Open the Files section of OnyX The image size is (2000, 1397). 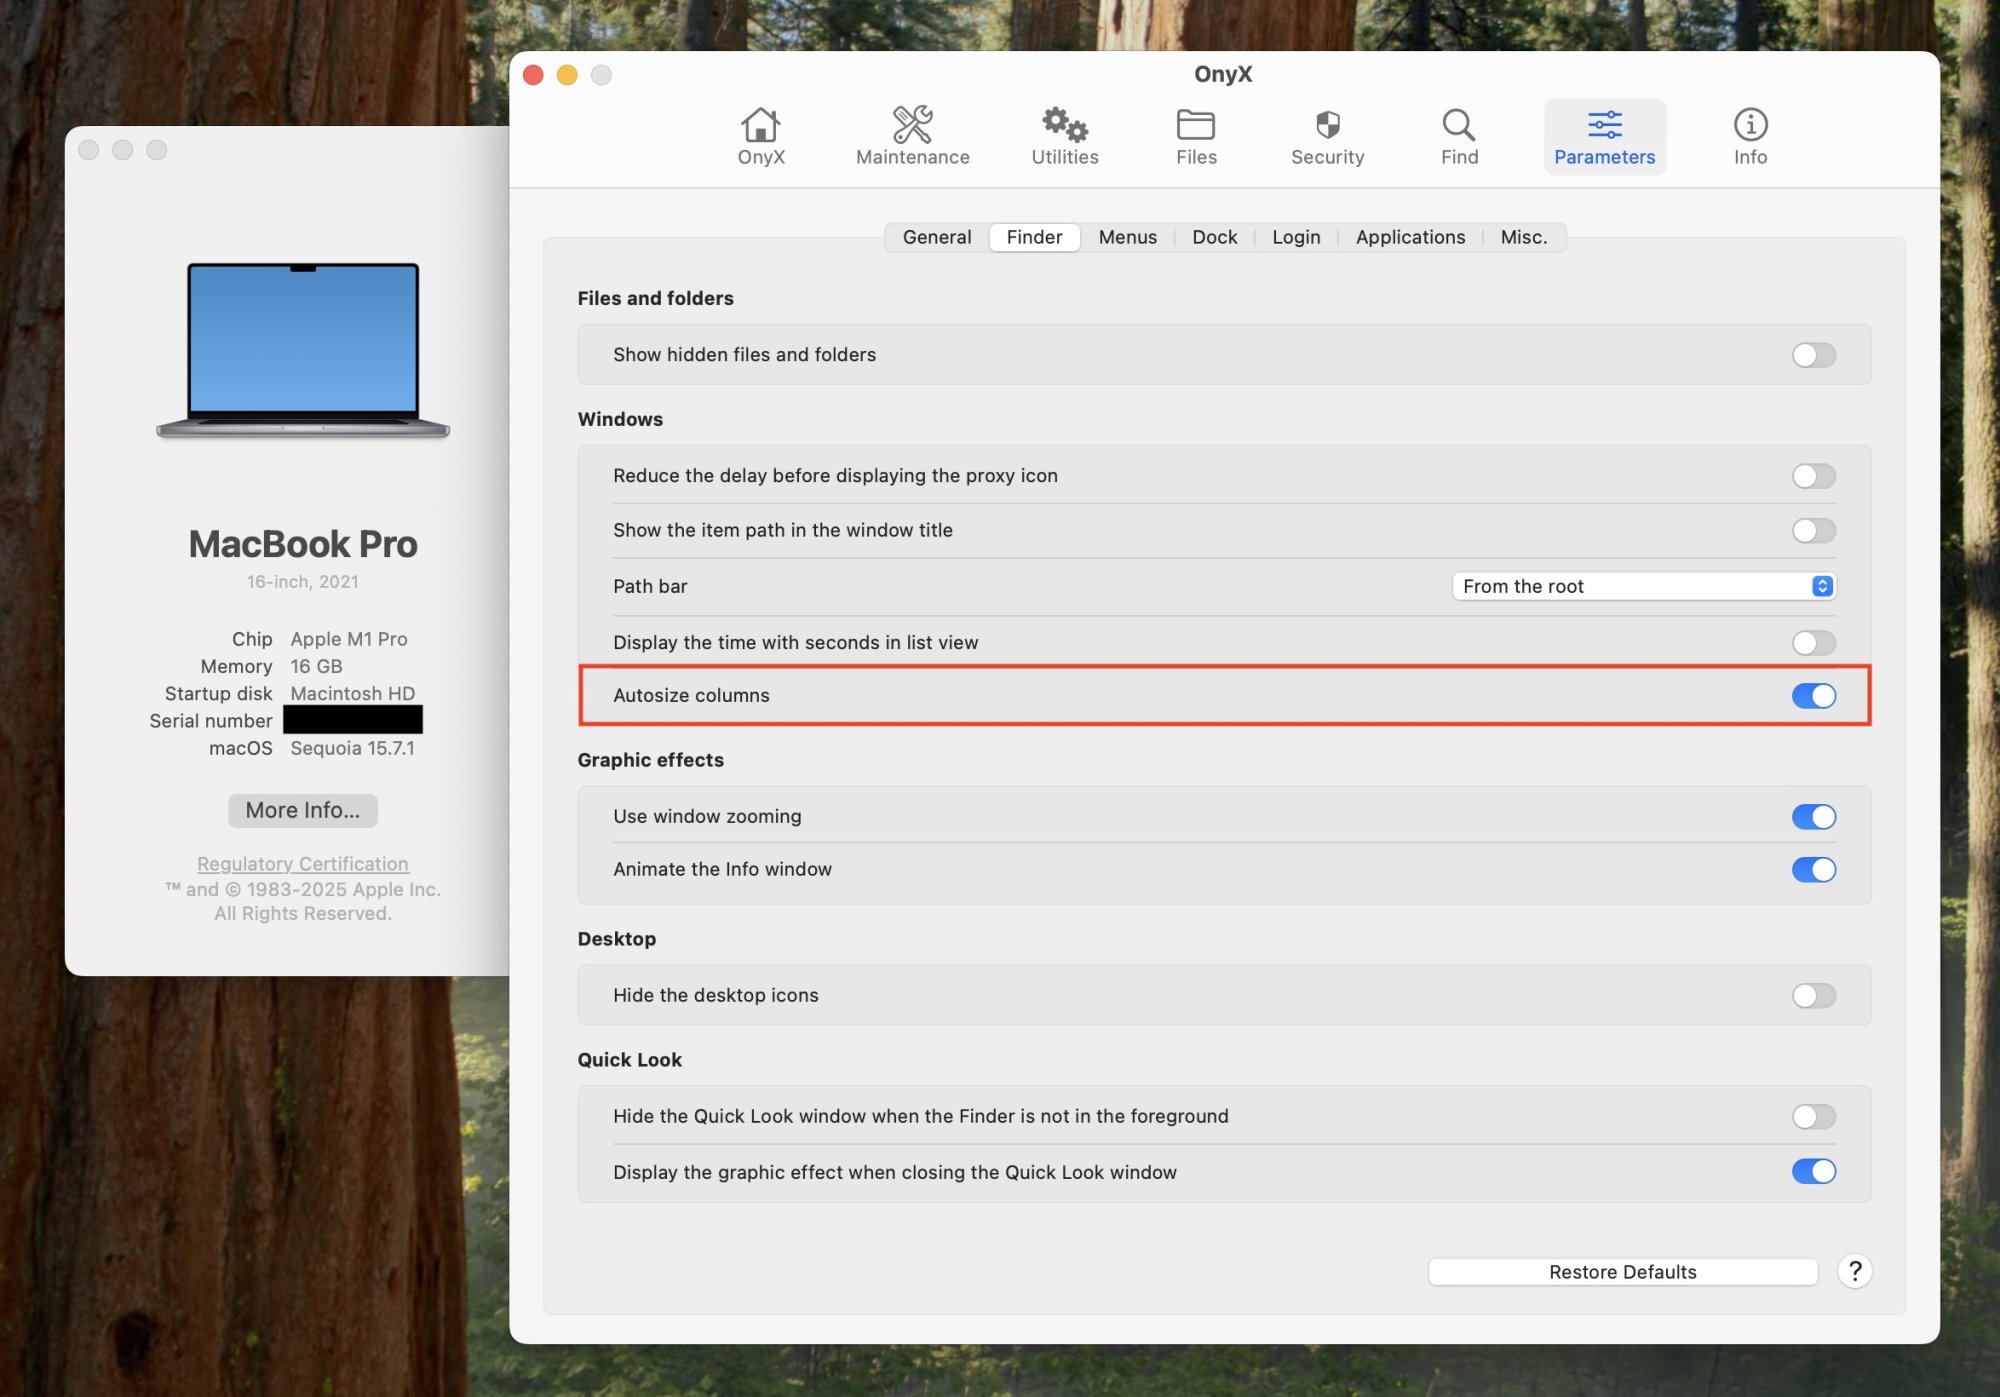pyautogui.click(x=1196, y=136)
